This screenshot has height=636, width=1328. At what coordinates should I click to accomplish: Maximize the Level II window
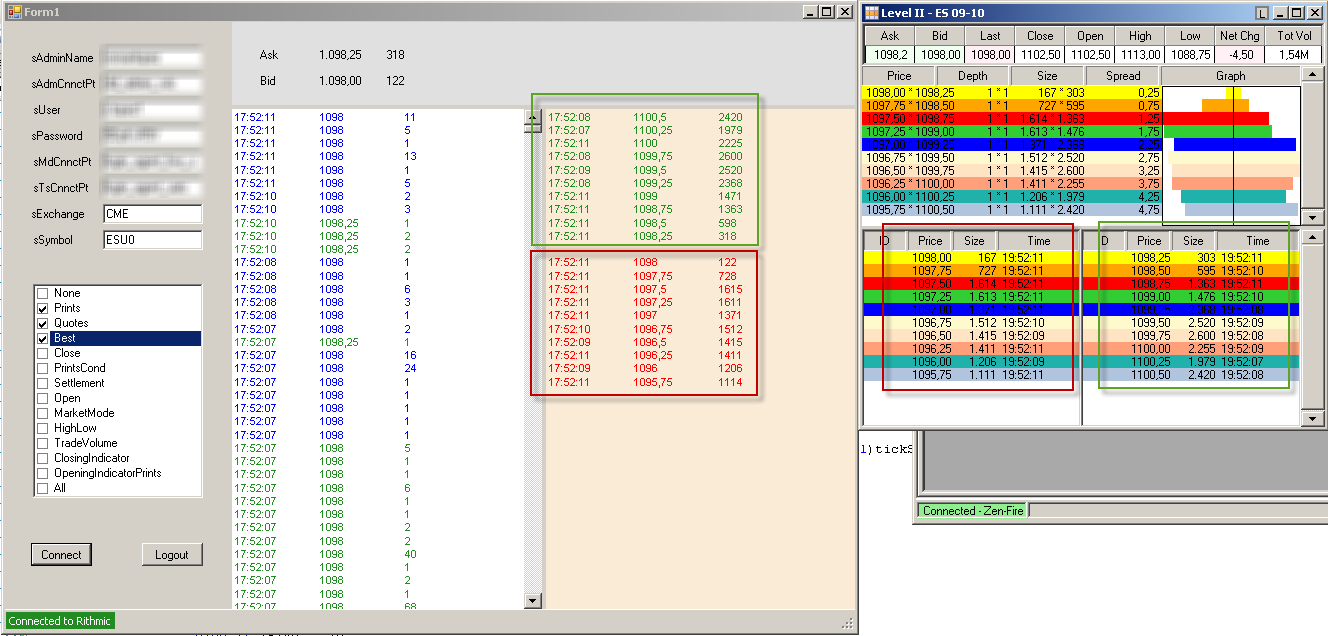[1296, 12]
